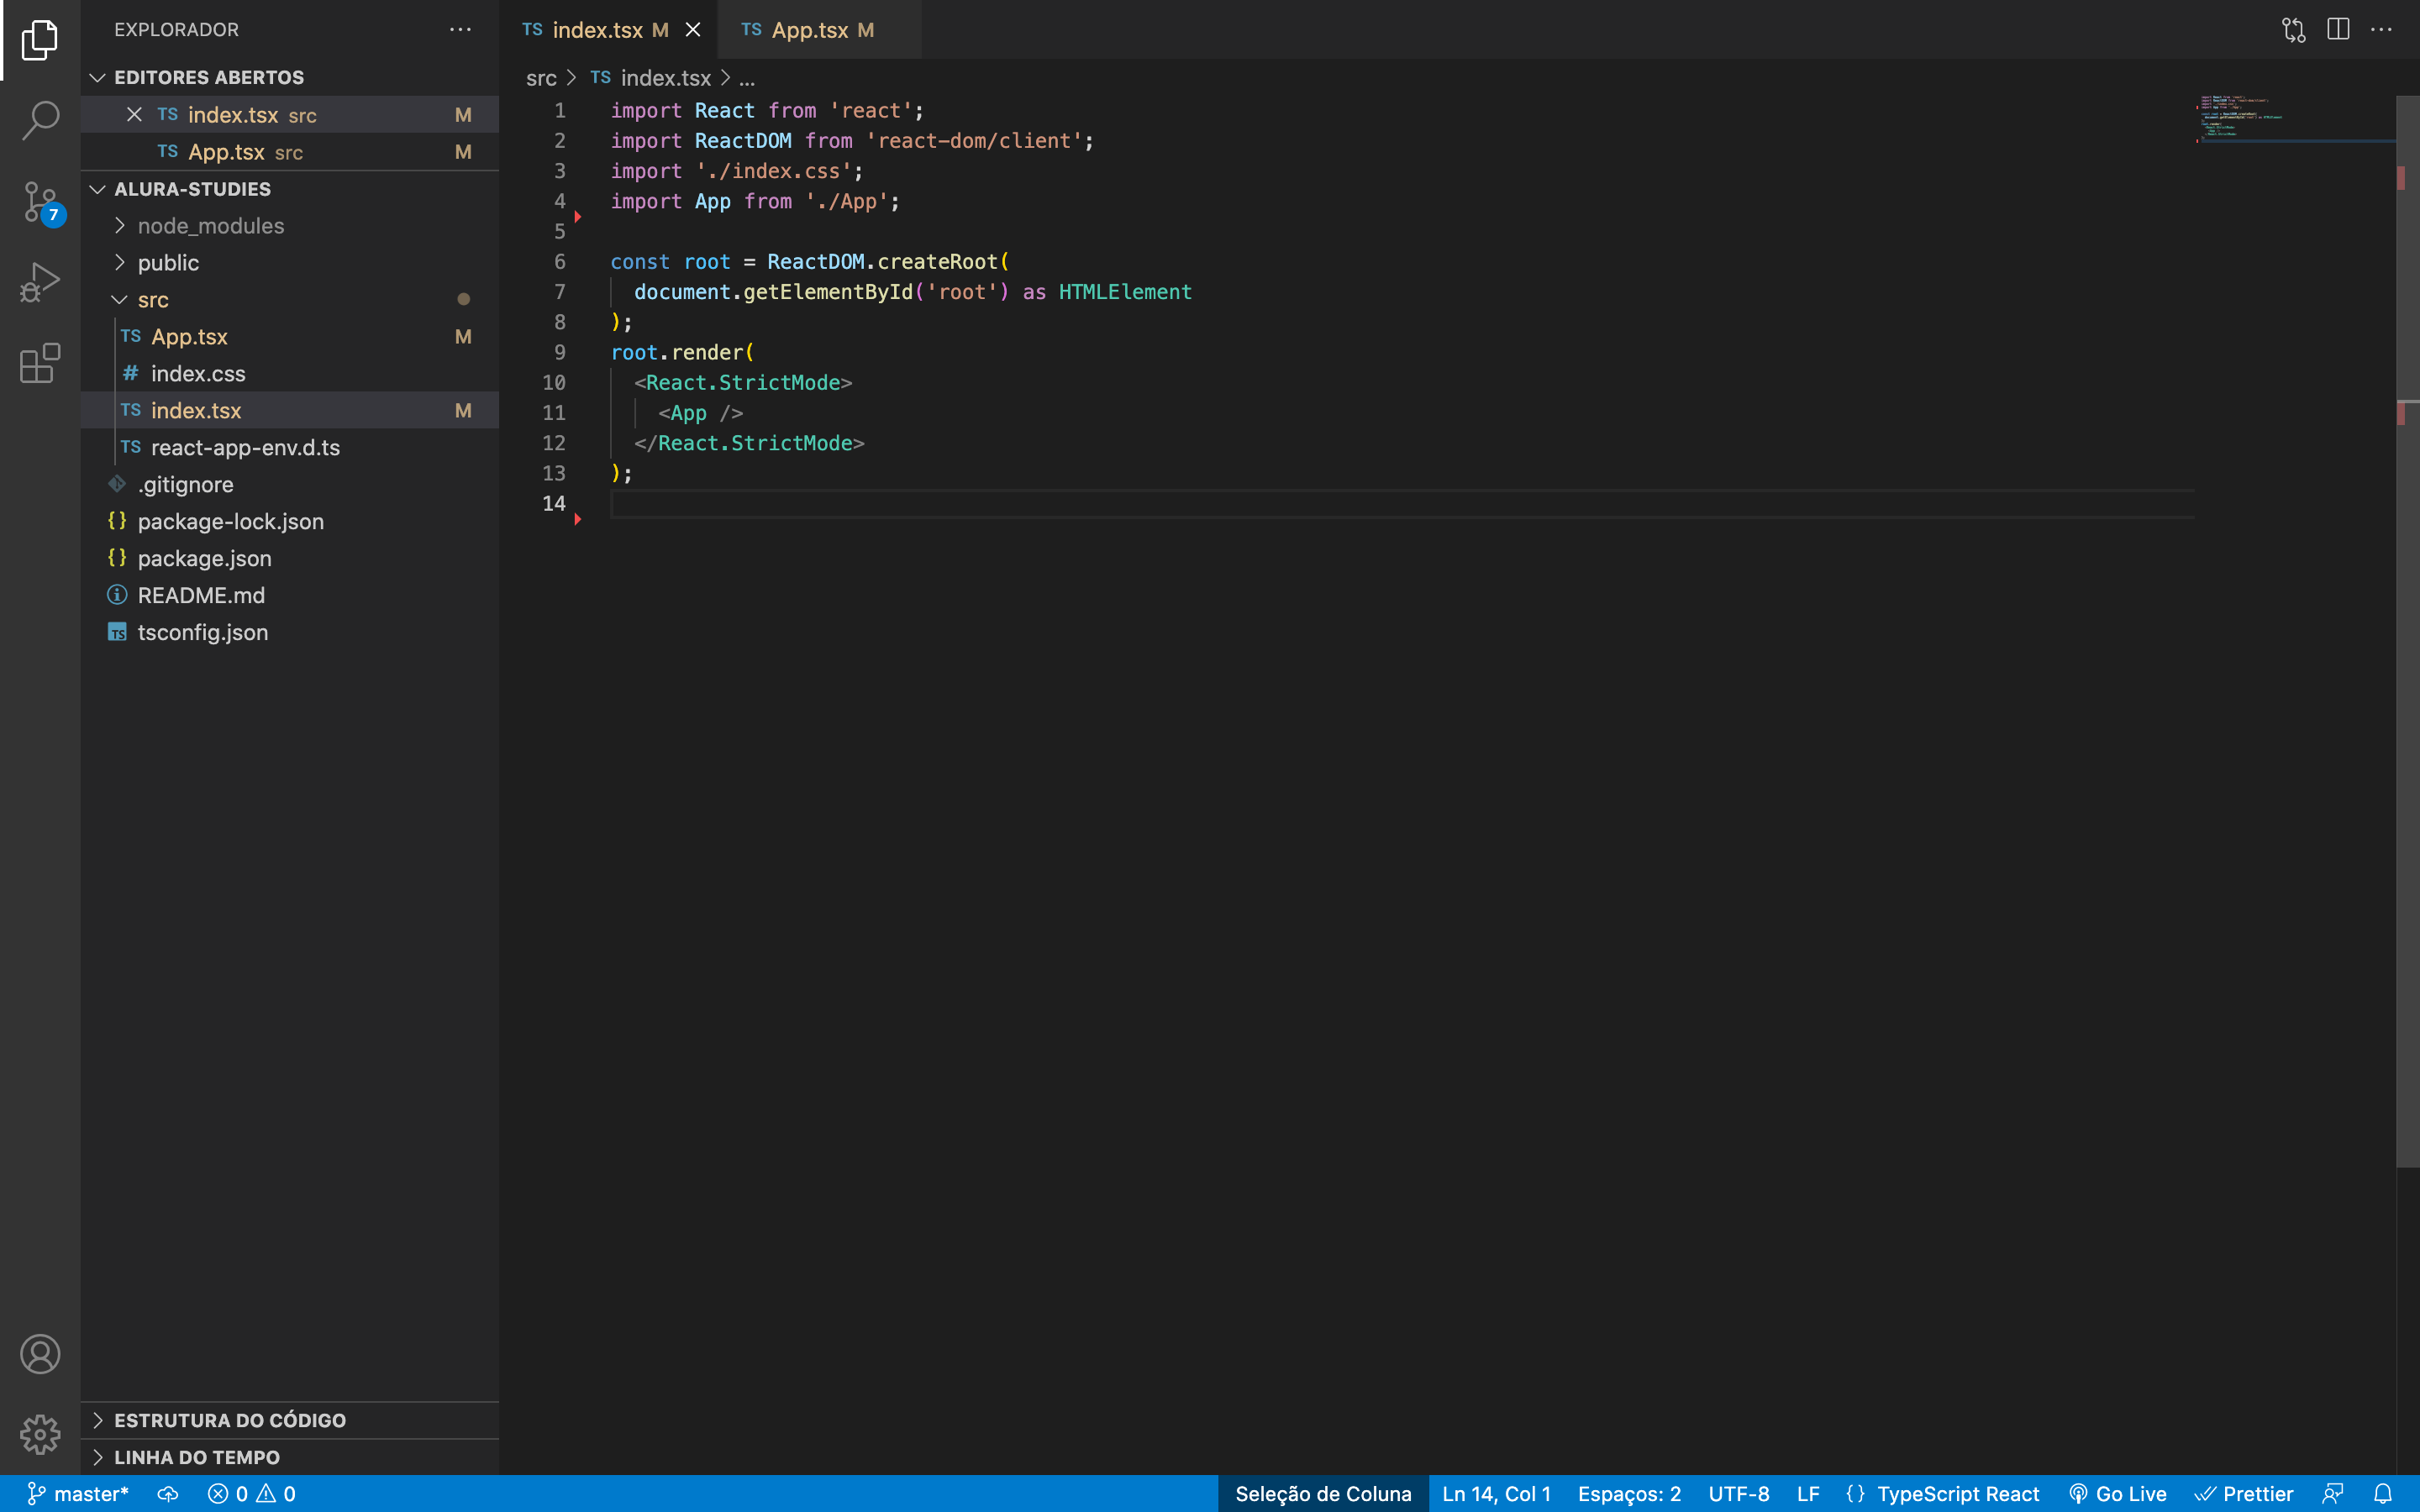
Task: Open index.tsx in the src folder
Action: tap(290, 411)
